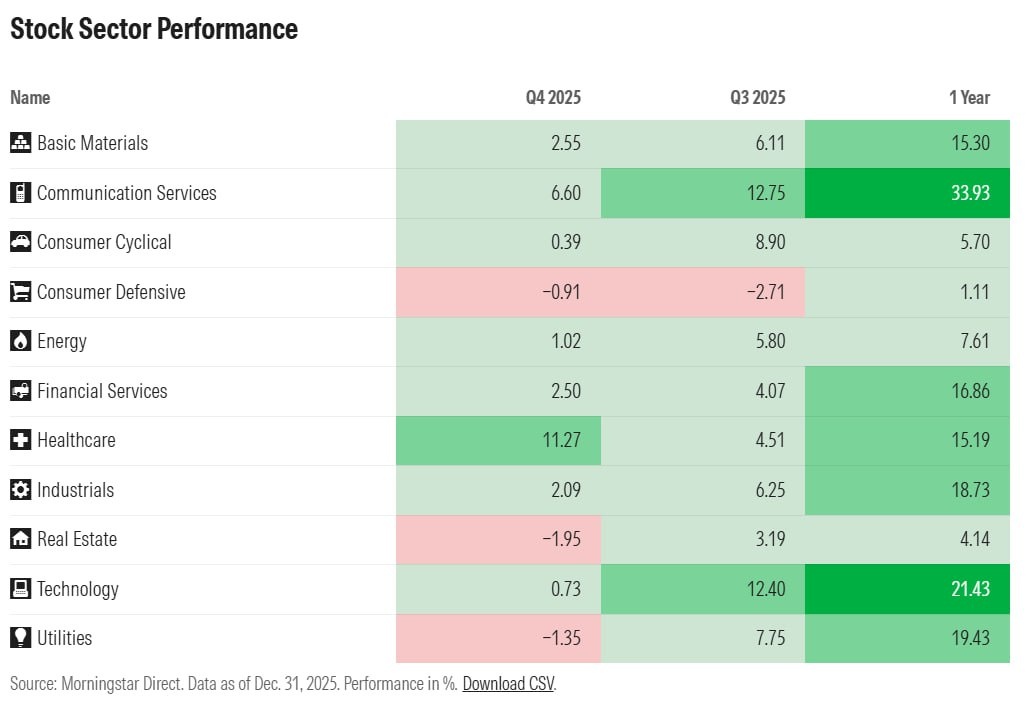Screen dimensions: 1033x707
Task: Click the Financial Services icon
Action: 20,391
